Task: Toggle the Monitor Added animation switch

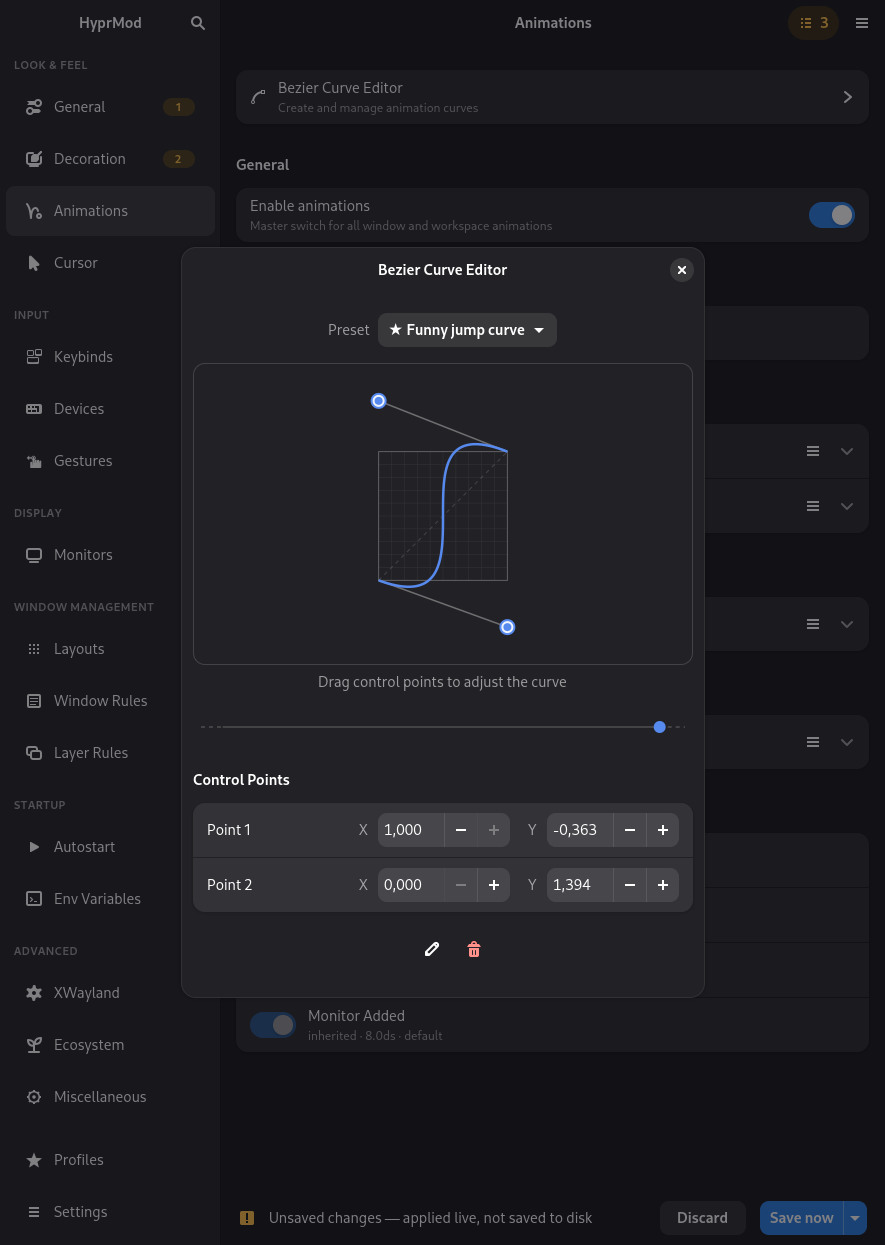Action: tap(272, 1025)
